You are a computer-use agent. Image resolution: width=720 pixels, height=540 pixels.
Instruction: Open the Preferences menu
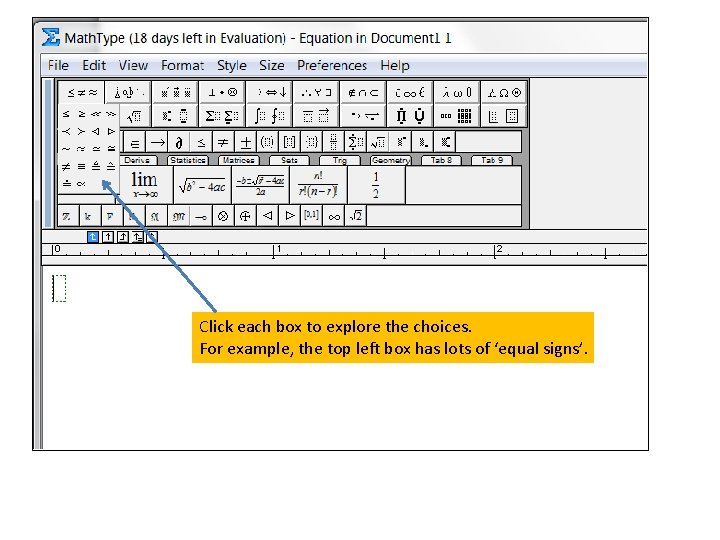tap(332, 66)
